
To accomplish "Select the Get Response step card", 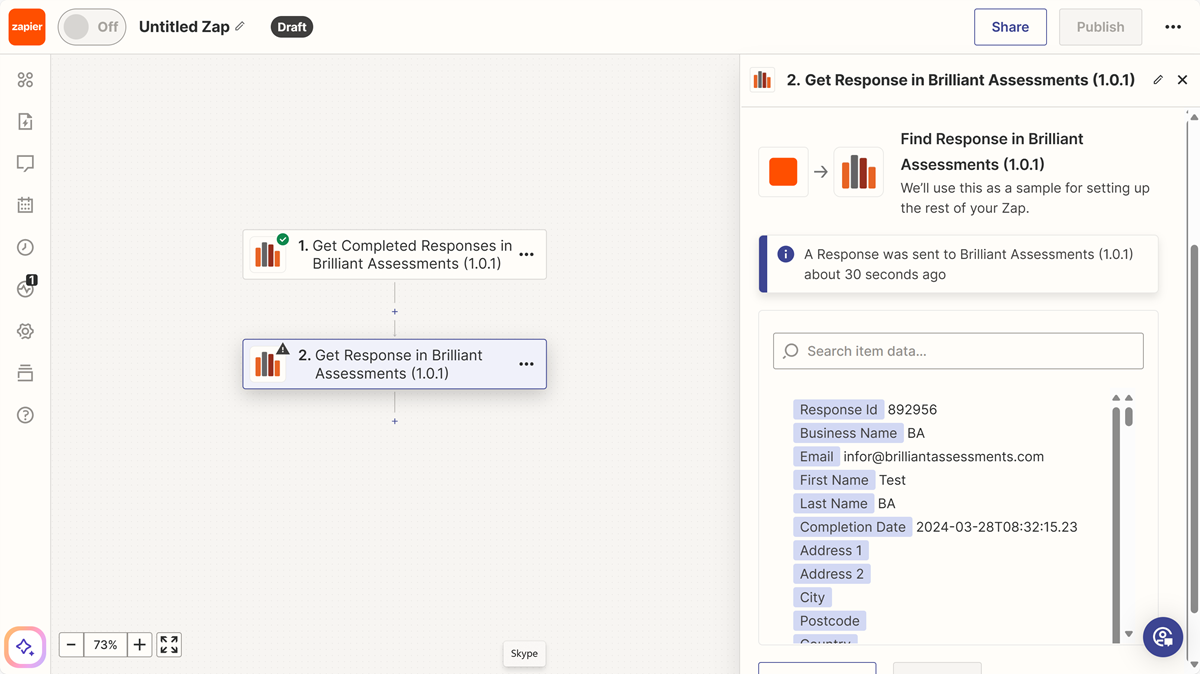I will coord(395,364).
